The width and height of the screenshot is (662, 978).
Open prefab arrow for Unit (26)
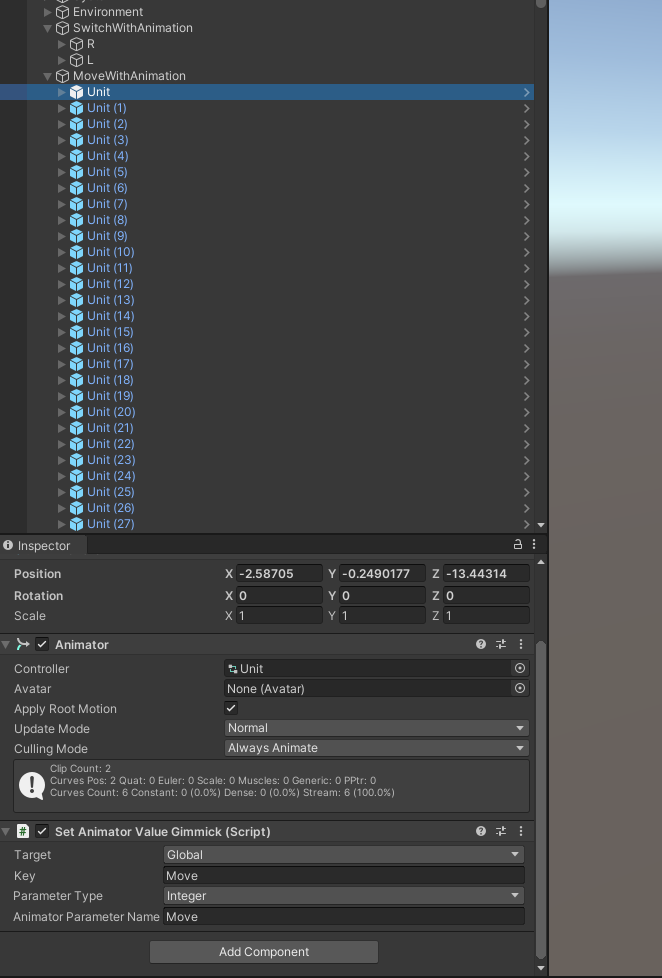527,508
